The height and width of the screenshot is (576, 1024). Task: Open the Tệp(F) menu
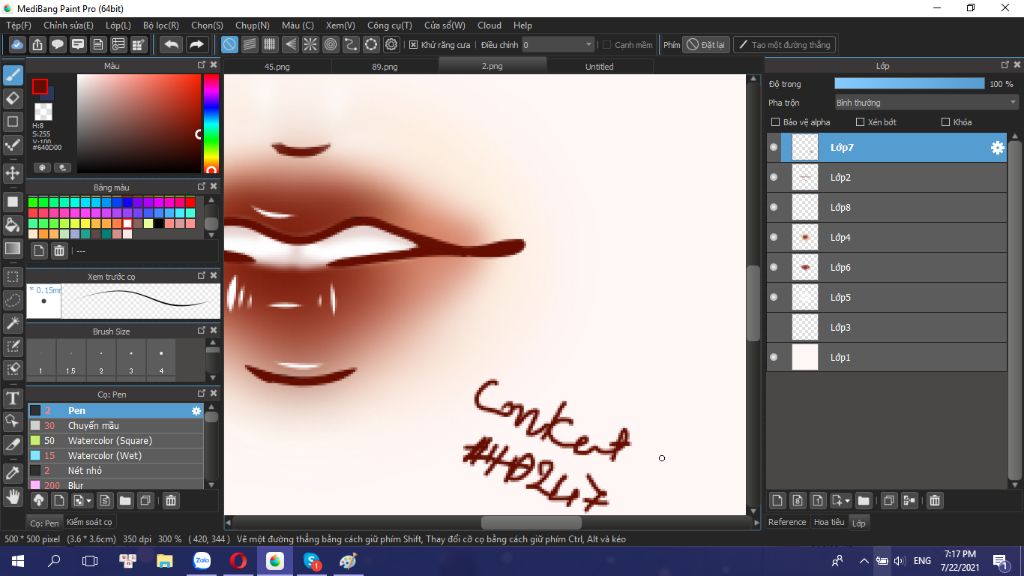point(18,25)
